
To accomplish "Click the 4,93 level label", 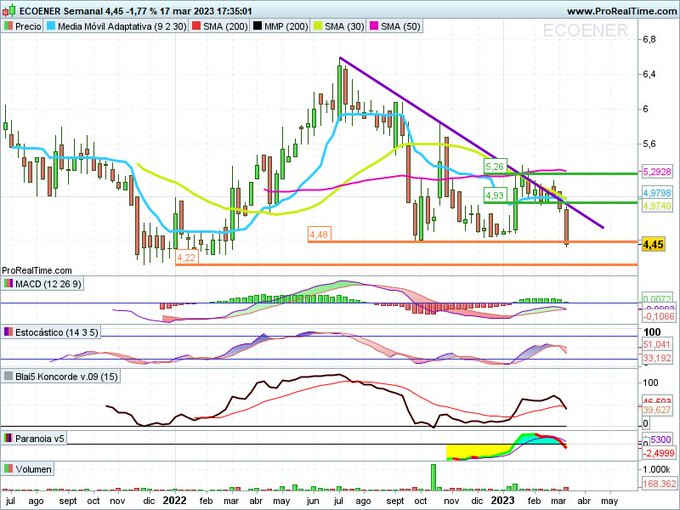I will tap(495, 196).
